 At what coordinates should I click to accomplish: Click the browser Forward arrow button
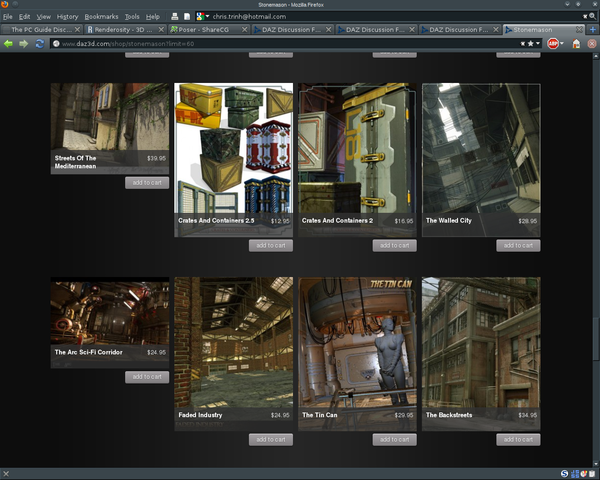[x=23, y=44]
